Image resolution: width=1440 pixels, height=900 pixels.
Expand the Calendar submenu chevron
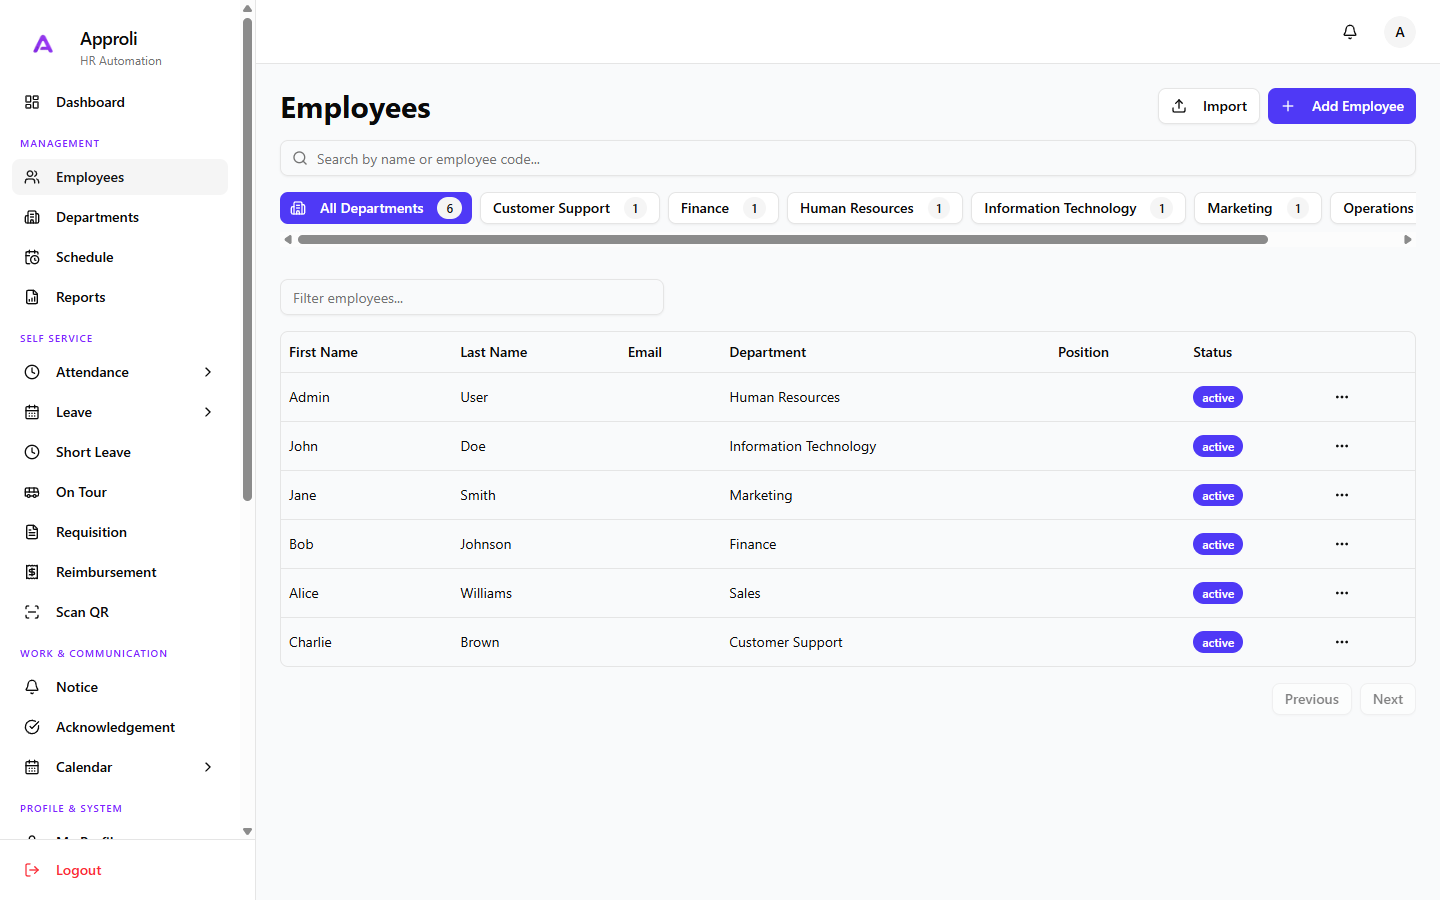point(208,767)
